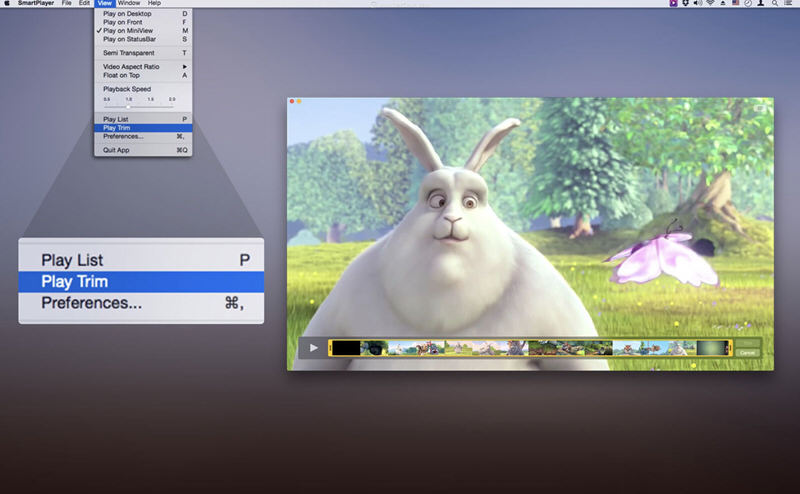Choose Quit App
Image resolution: width=800 pixels, height=494 pixels.
143,150
